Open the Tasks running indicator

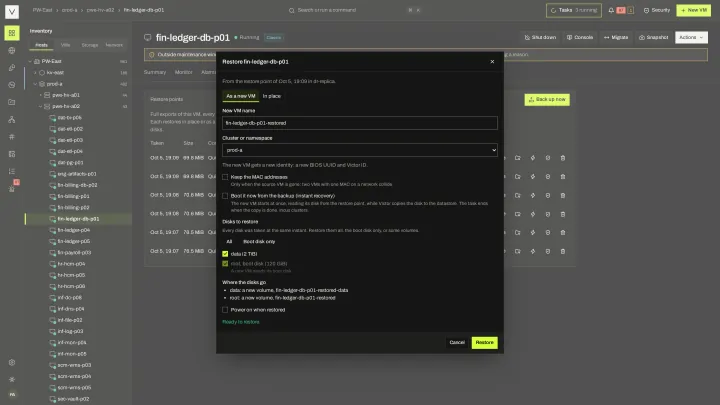point(574,10)
